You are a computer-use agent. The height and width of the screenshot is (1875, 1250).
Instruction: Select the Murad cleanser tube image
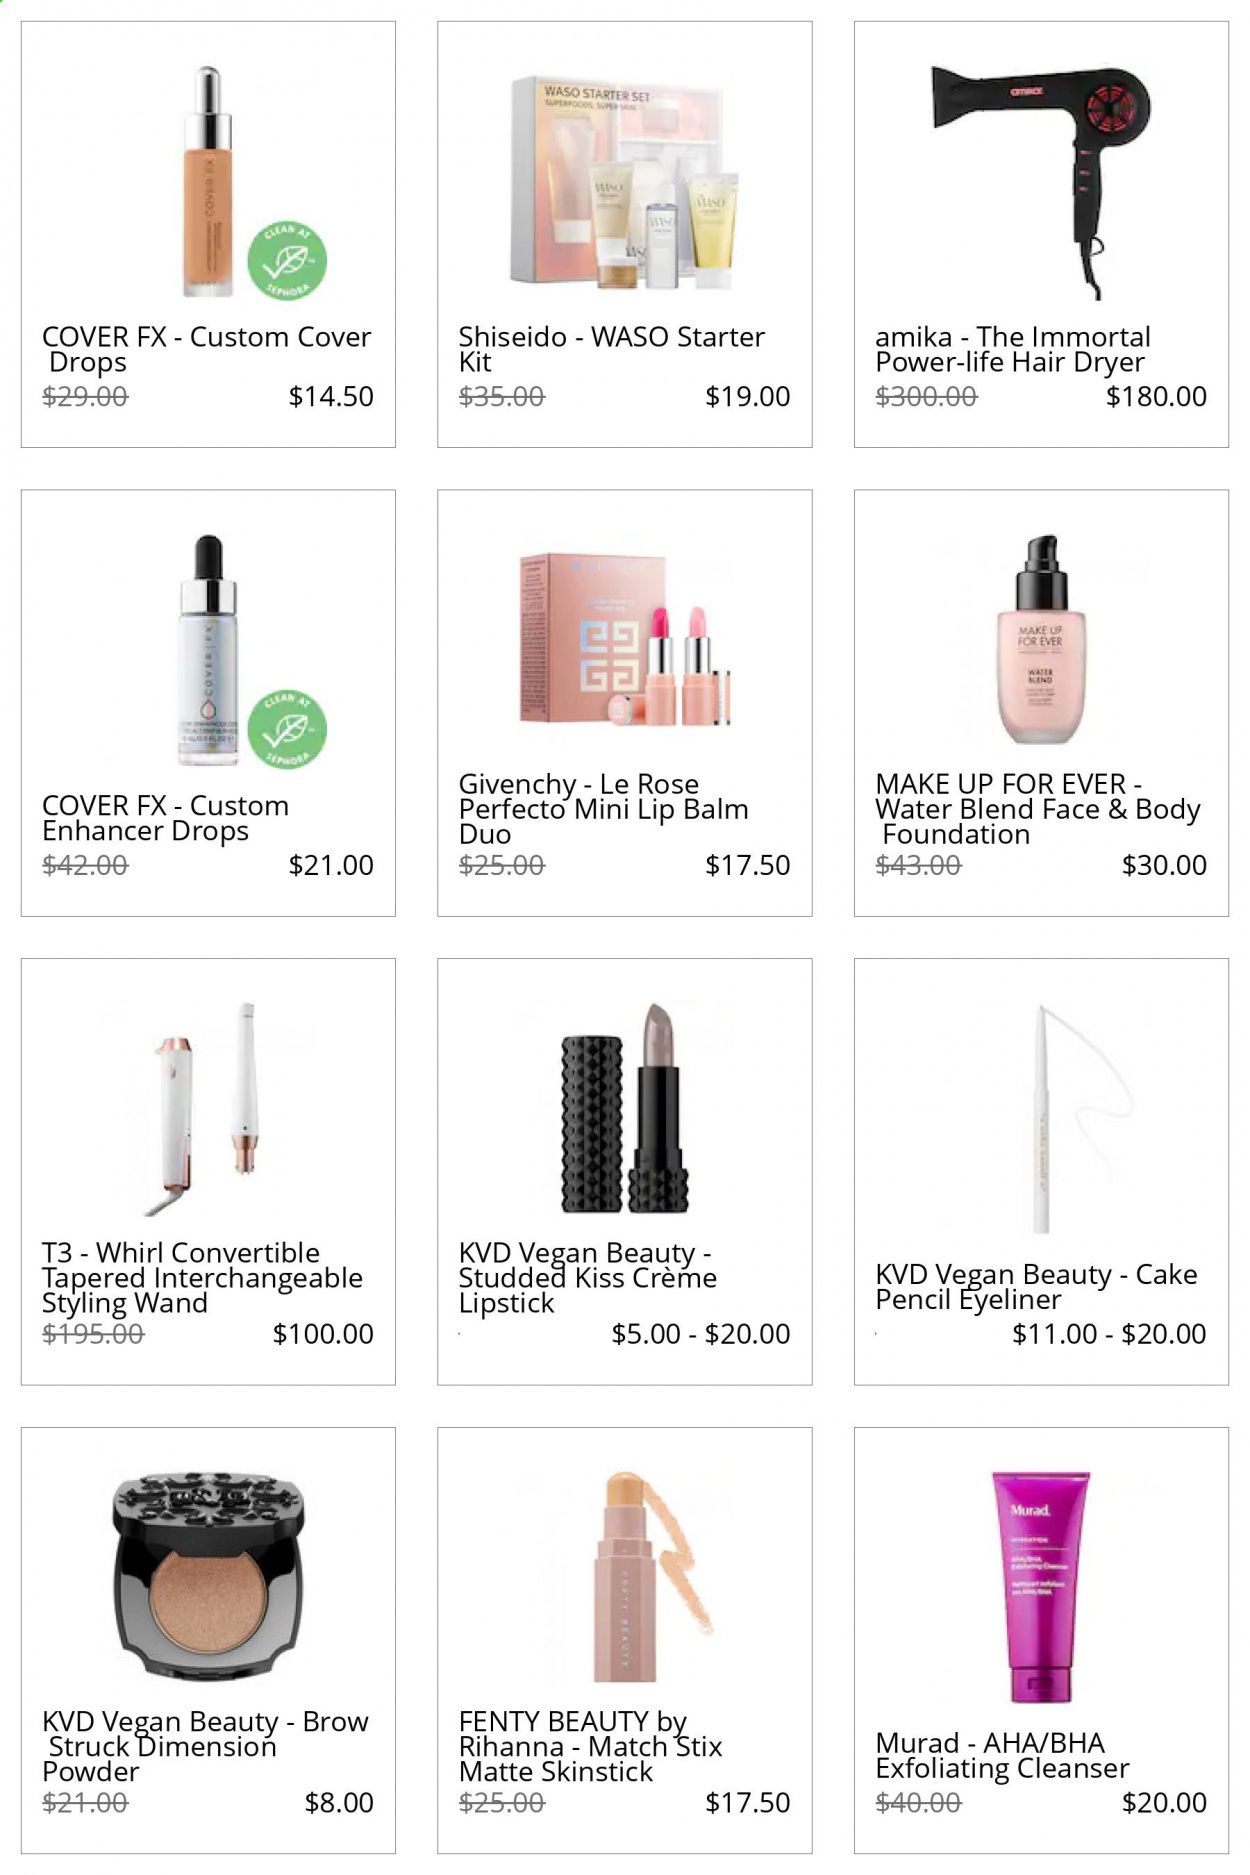[x=1040, y=1586]
